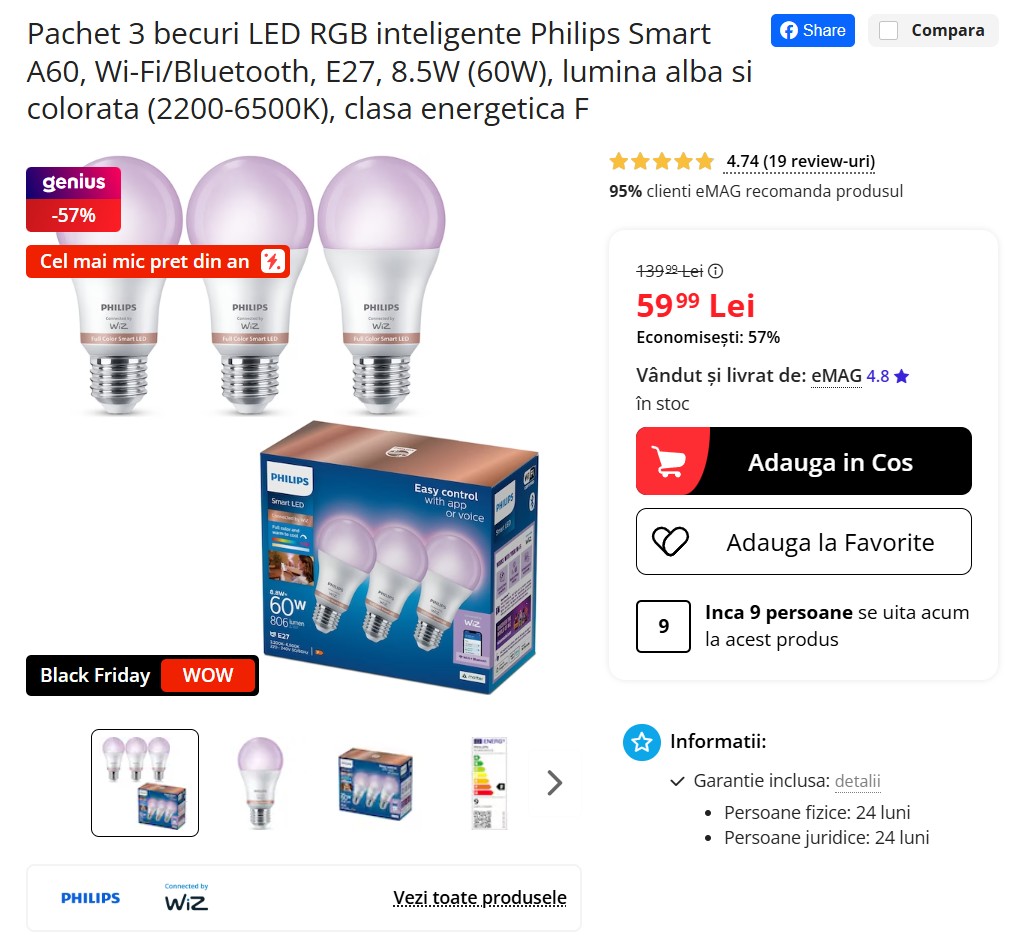Viewport: 1024px width, 950px height.
Task: Click the five-star rating icons
Action: pyautogui.click(x=662, y=161)
